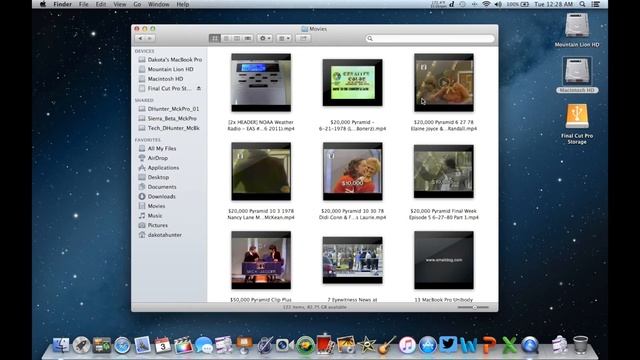The height and width of the screenshot is (360, 640).
Task: Select $50,000 Pyramid Clip Plus thumbnail
Action: coord(261,260)
